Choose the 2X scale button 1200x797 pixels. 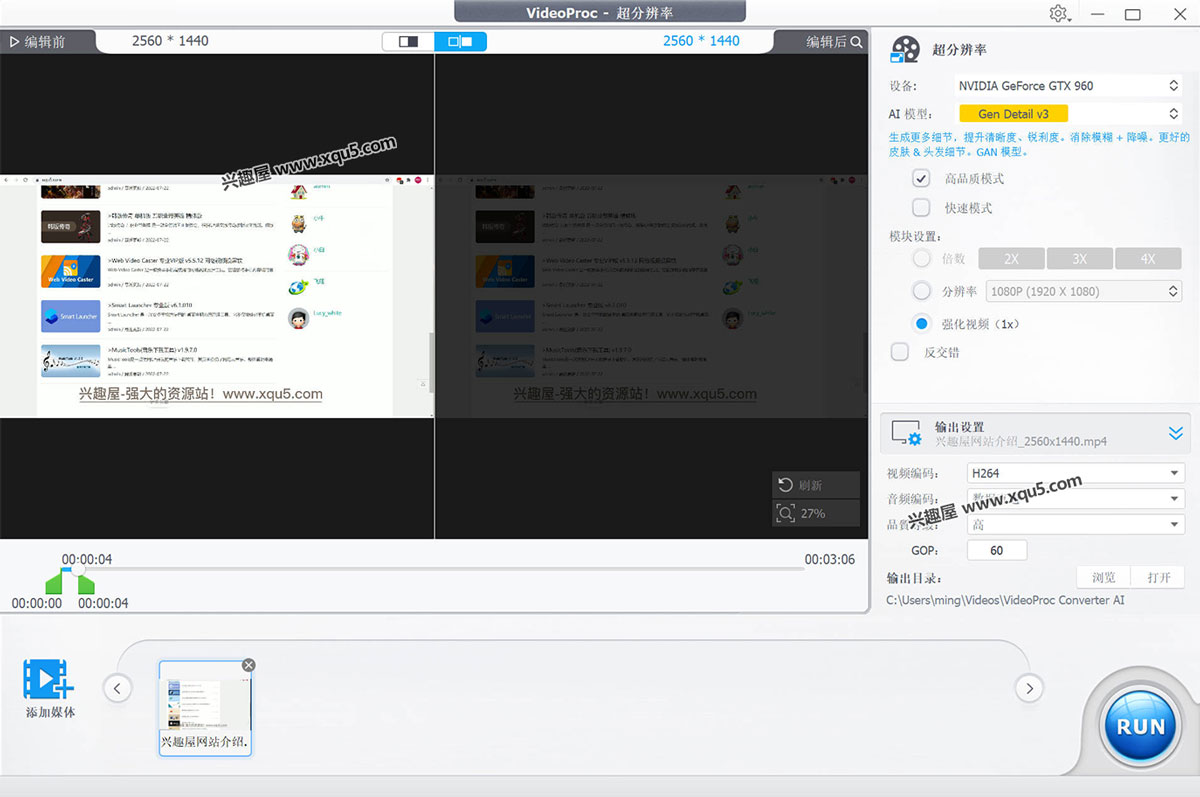(x=1011, y=259)
